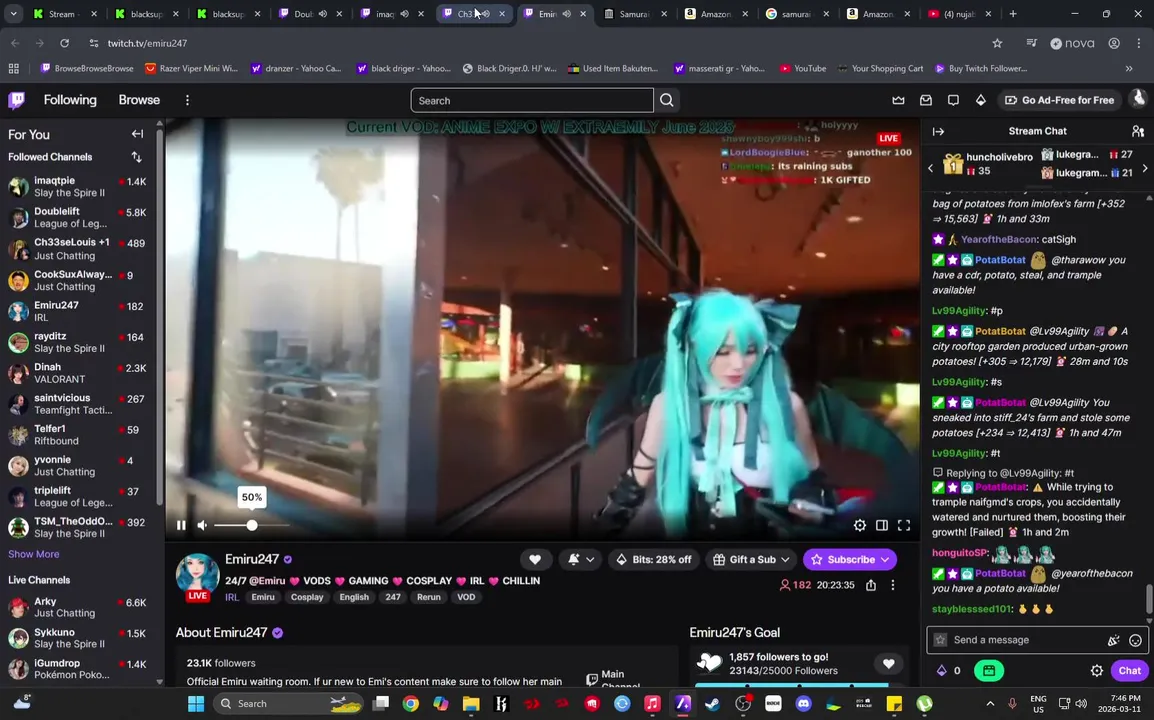Screen dimensions: 1154x720
Task: Open chat community users list icon
Action: pos(1137,131)
